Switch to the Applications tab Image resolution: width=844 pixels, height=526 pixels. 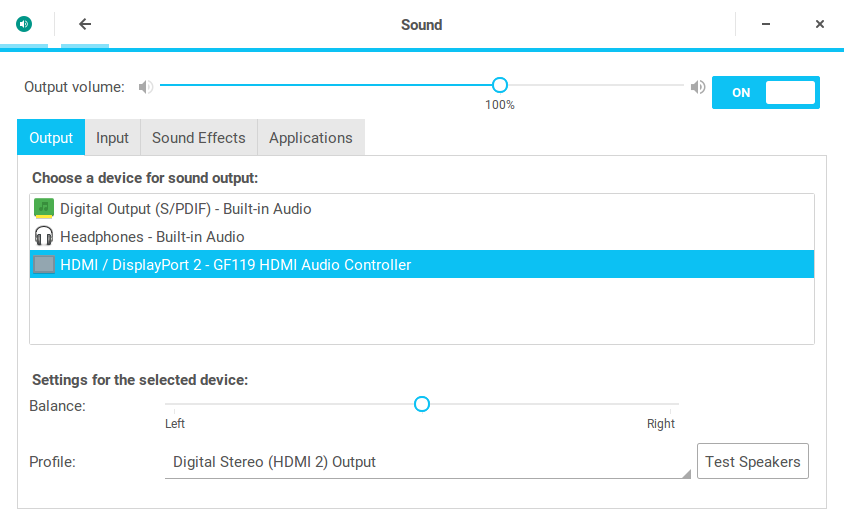(310, 138)
